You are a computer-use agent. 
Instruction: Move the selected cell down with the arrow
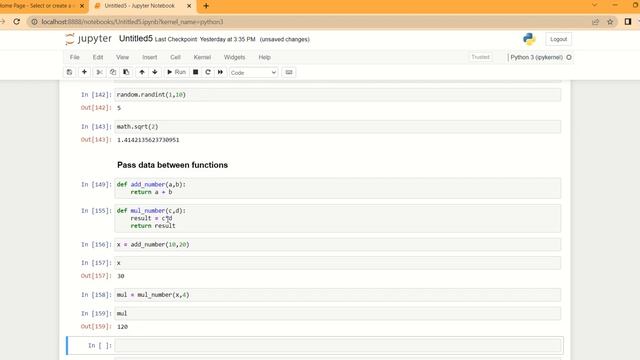[x=155, y=72]
